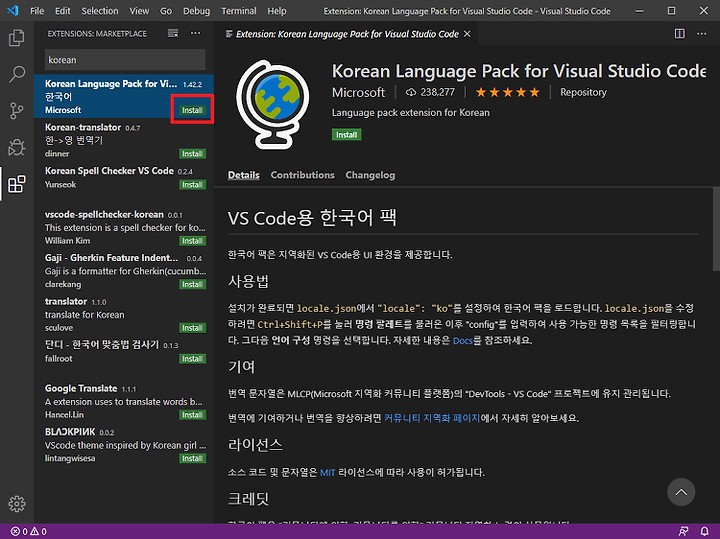Click Install button in extension details header
Image resolution: width=720 pixels, height=539 pixels.
(346, 135)
